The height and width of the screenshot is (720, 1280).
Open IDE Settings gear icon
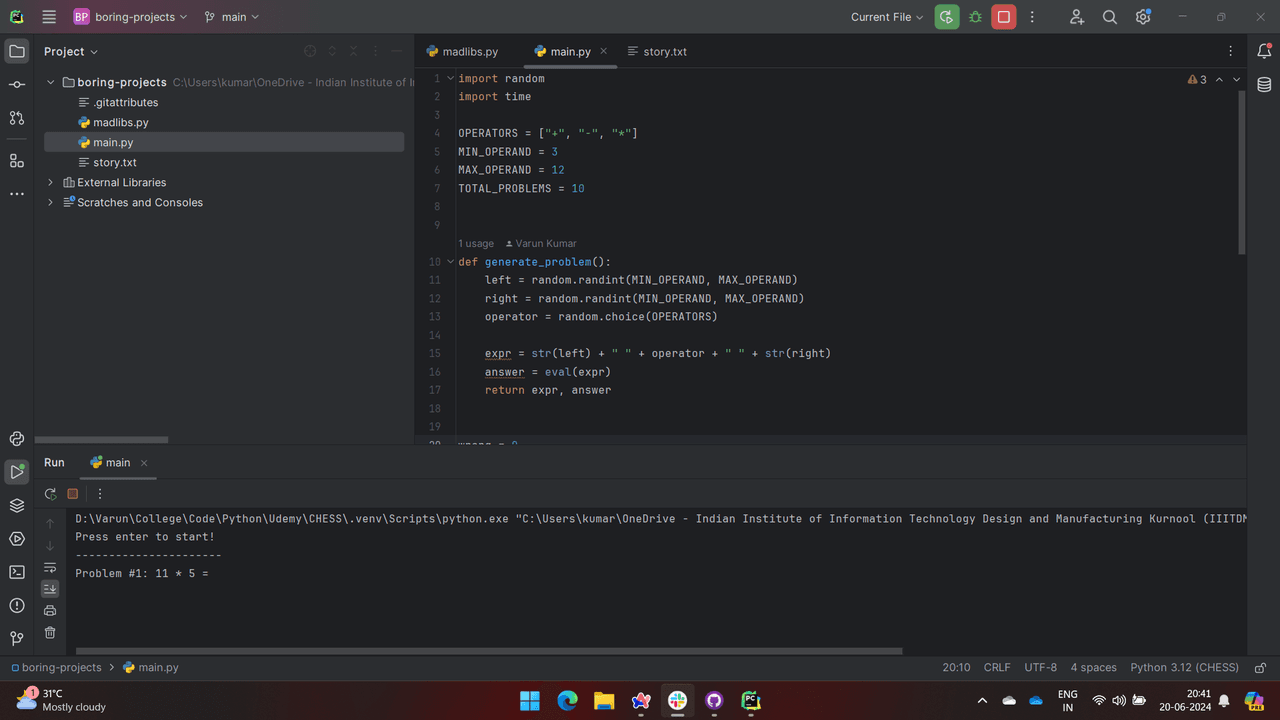point(1143,17)
